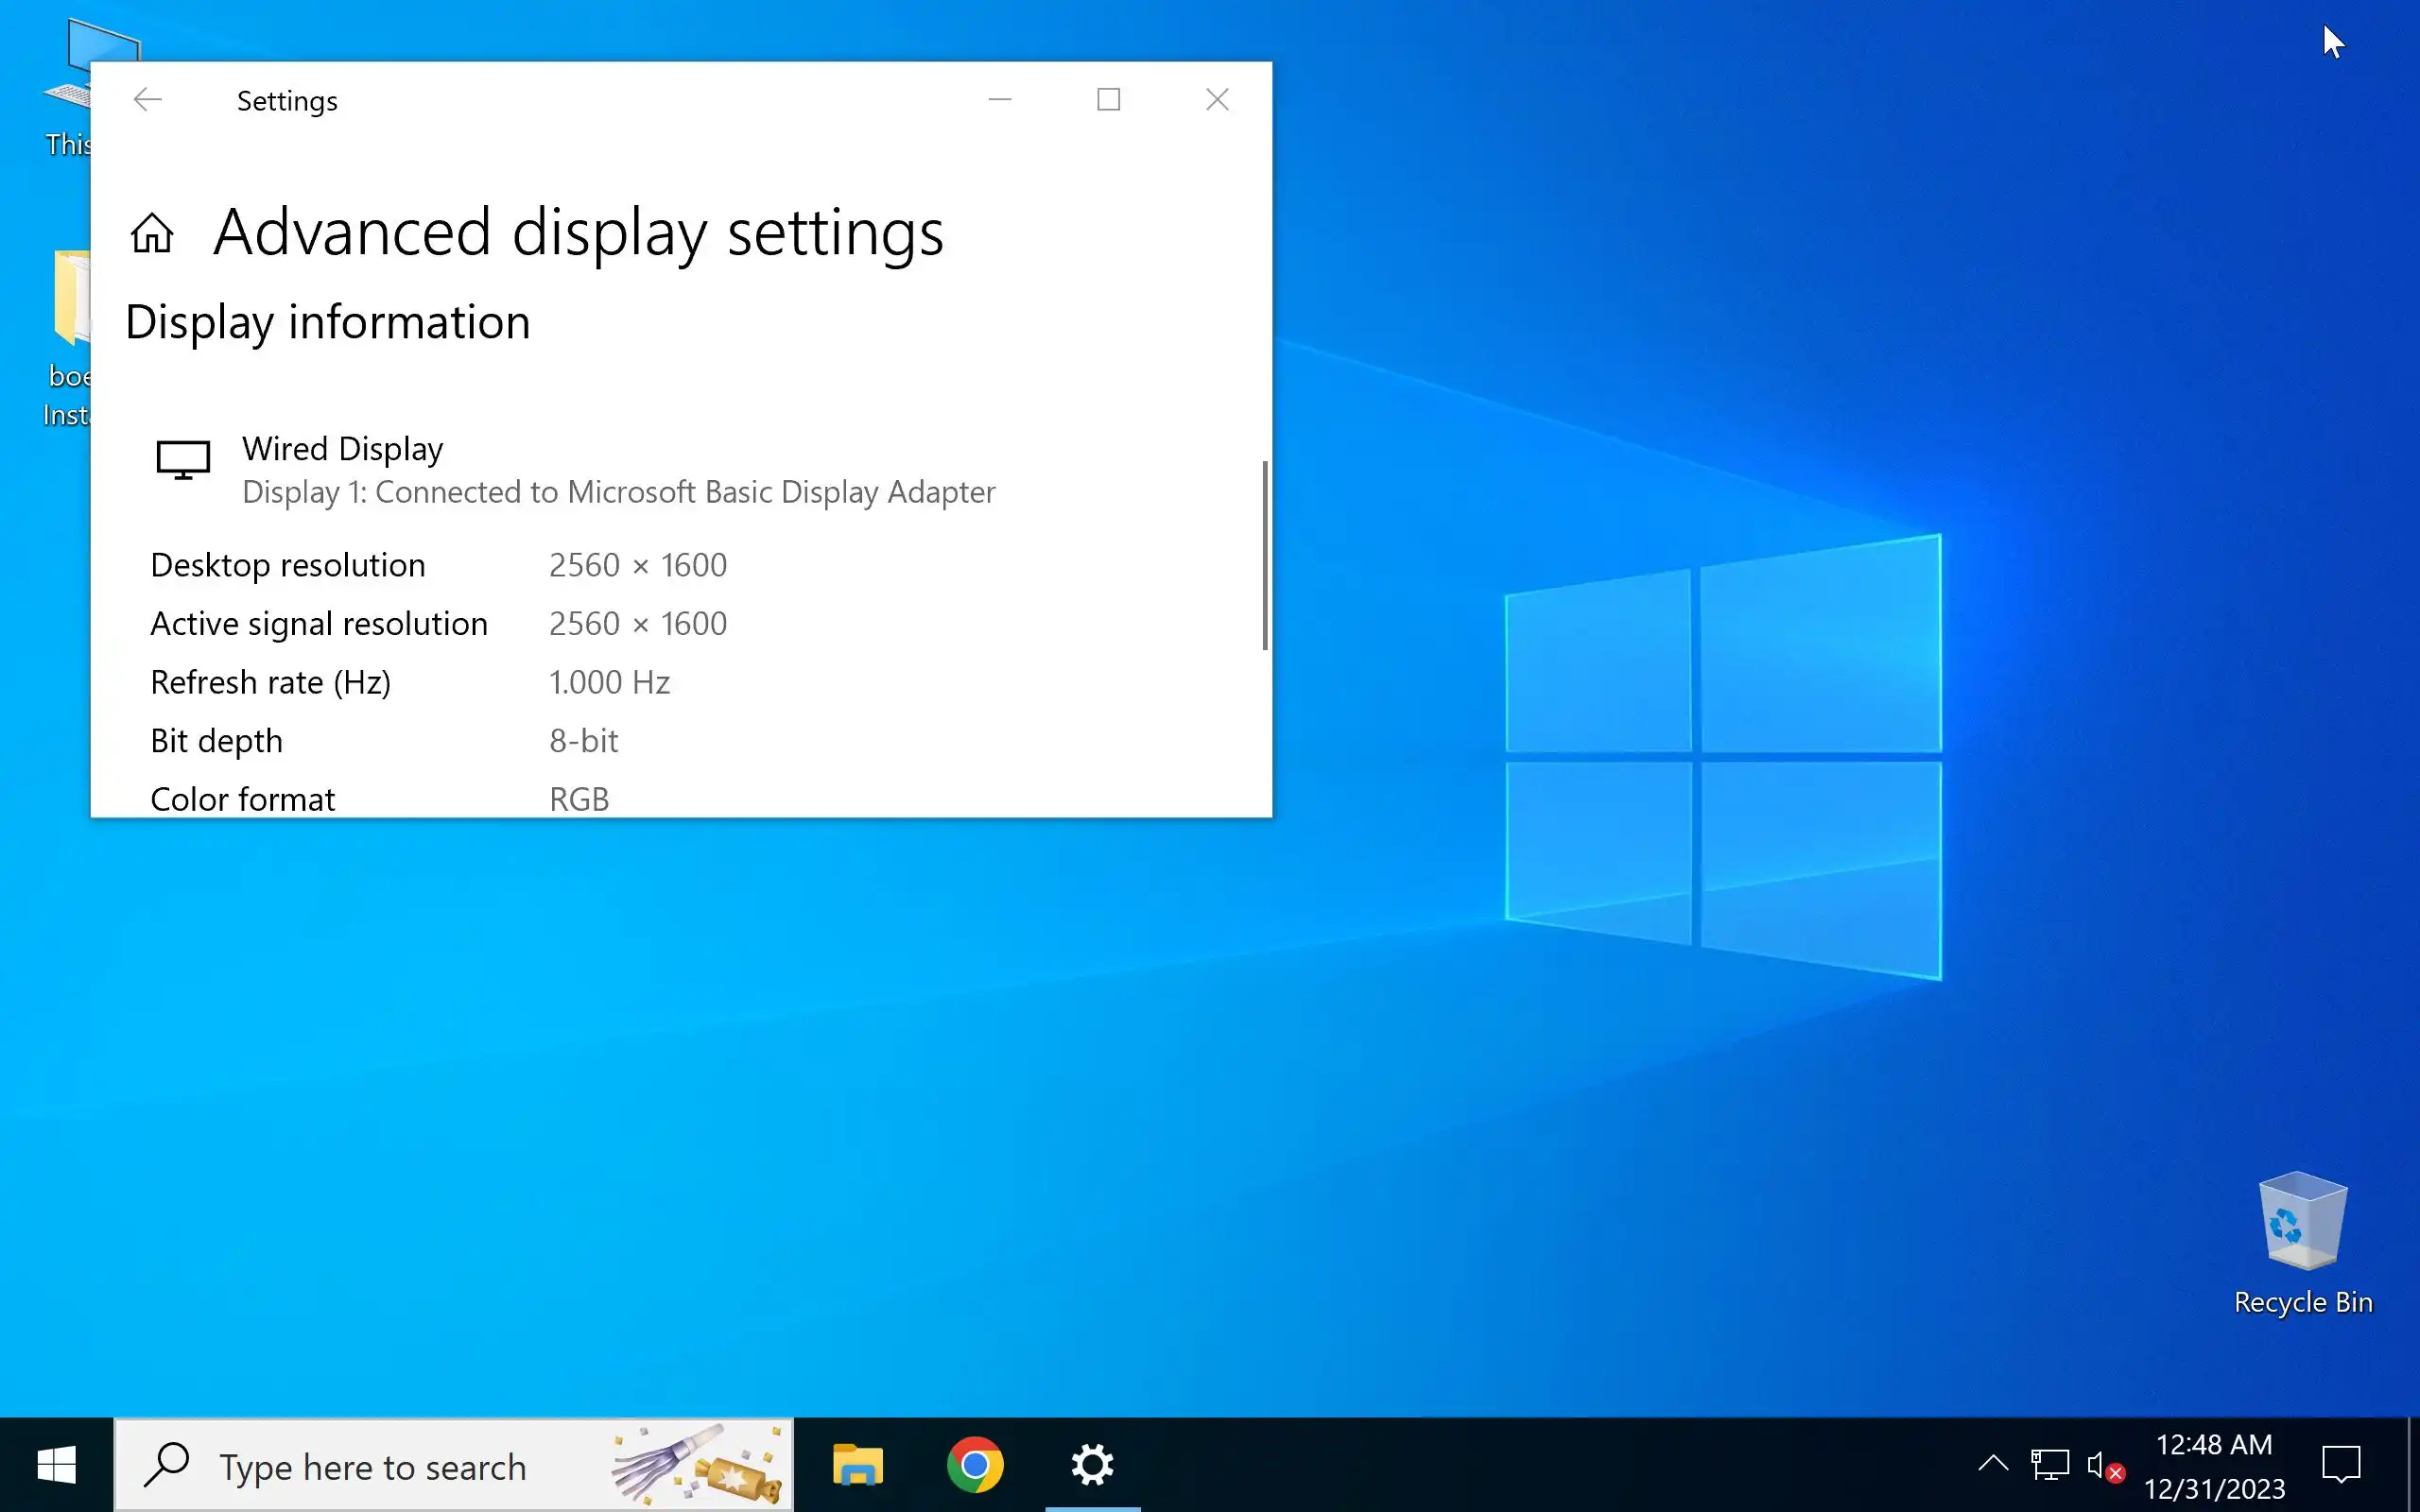Screen dimensions: 2420x1512
Task: Launch Google Chrome from the taskbar
Action: 975,1466
